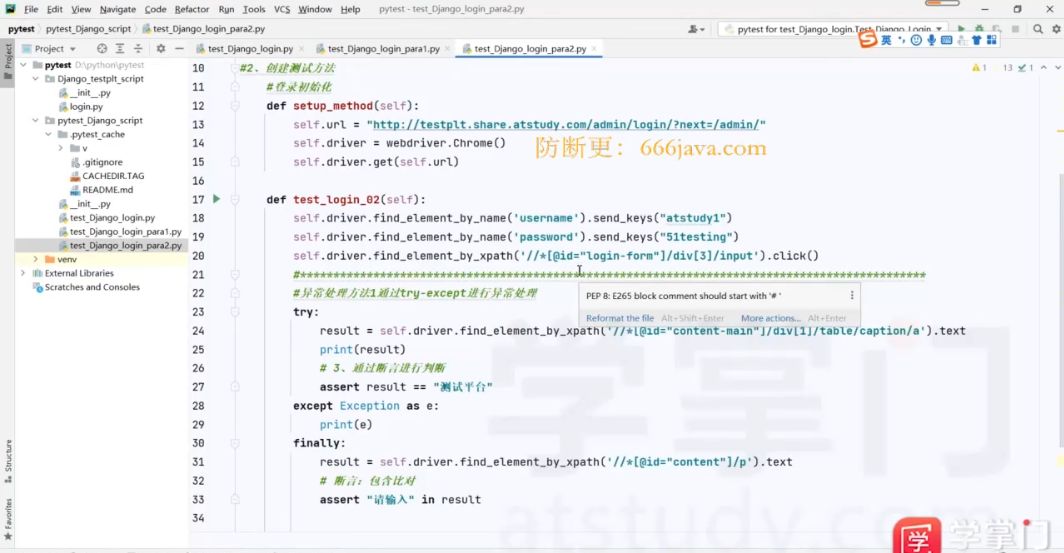
Task: Click More actions... in the tooltip
Action: coord(770,318)
